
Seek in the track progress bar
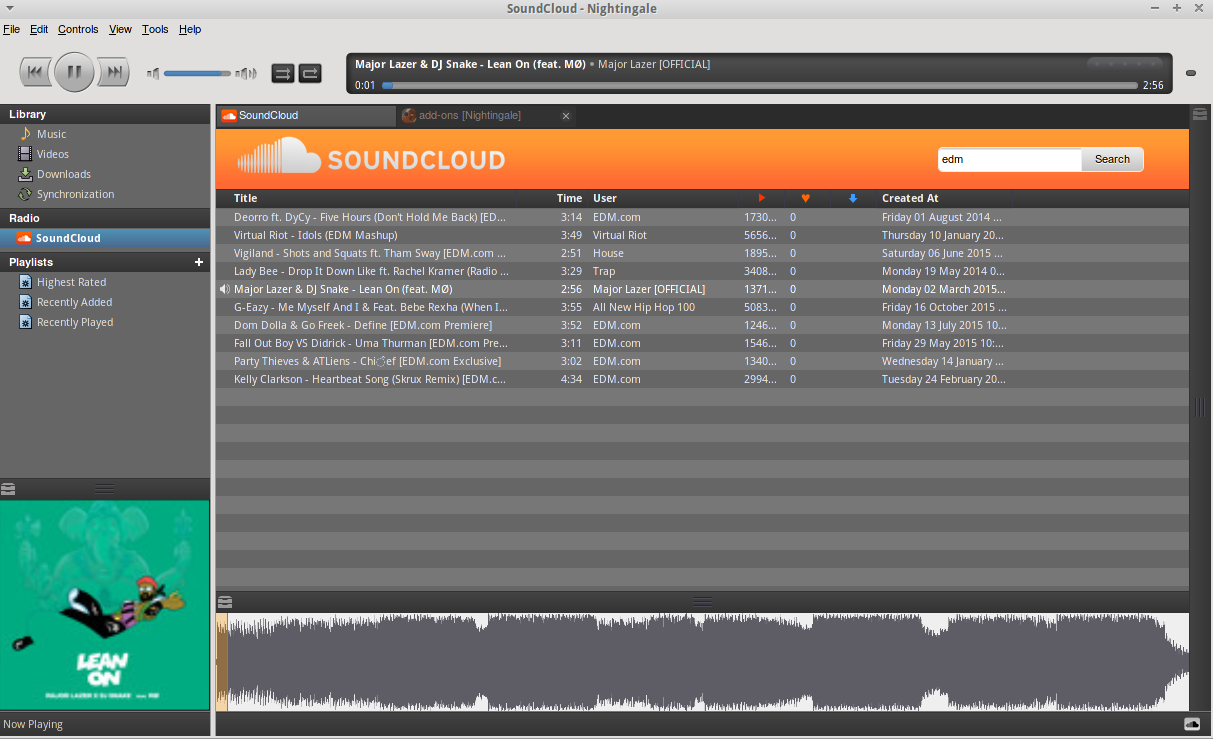tap(760, 86)
